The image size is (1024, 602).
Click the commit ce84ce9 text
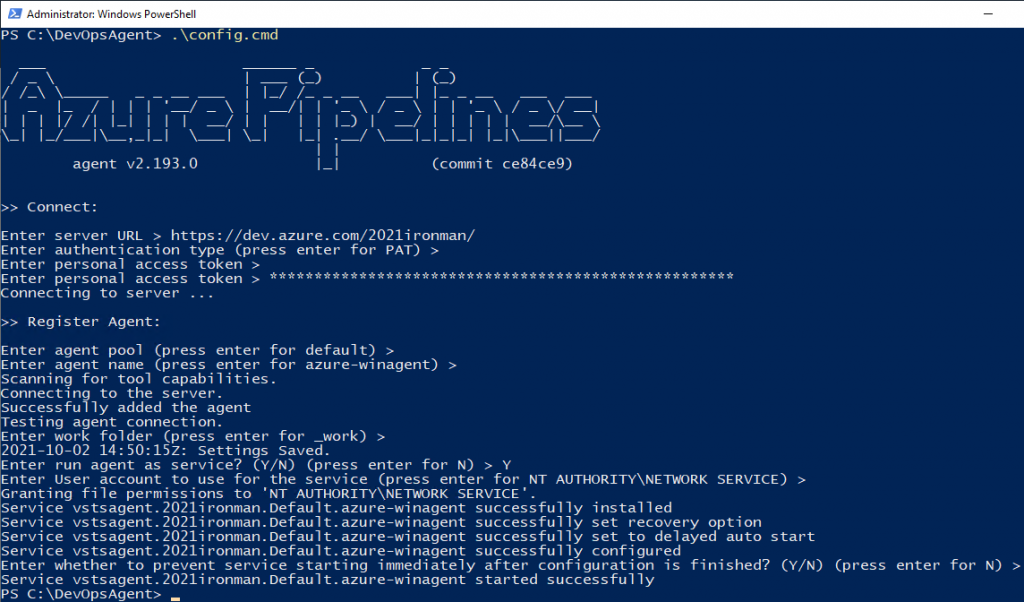tap(502, 163)
